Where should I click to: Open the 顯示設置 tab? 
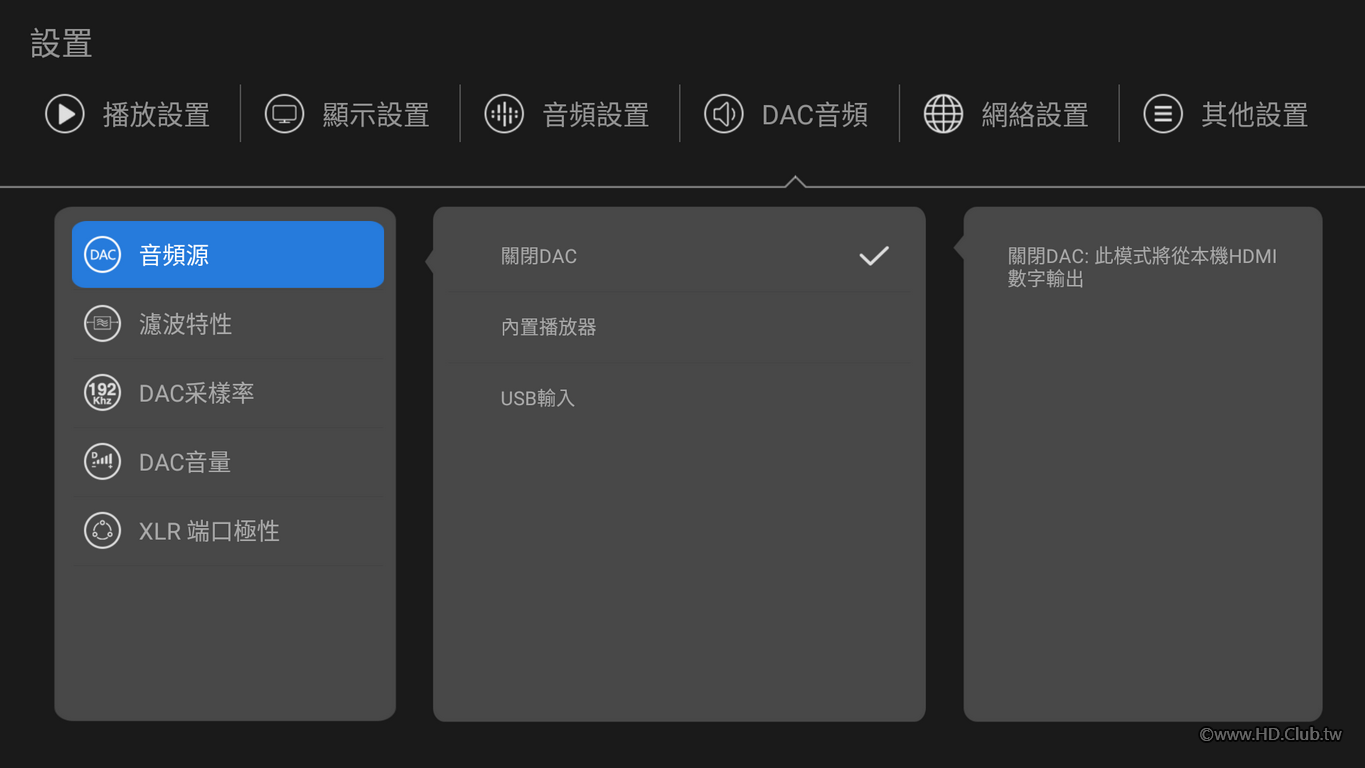click(x=348, y=114)
